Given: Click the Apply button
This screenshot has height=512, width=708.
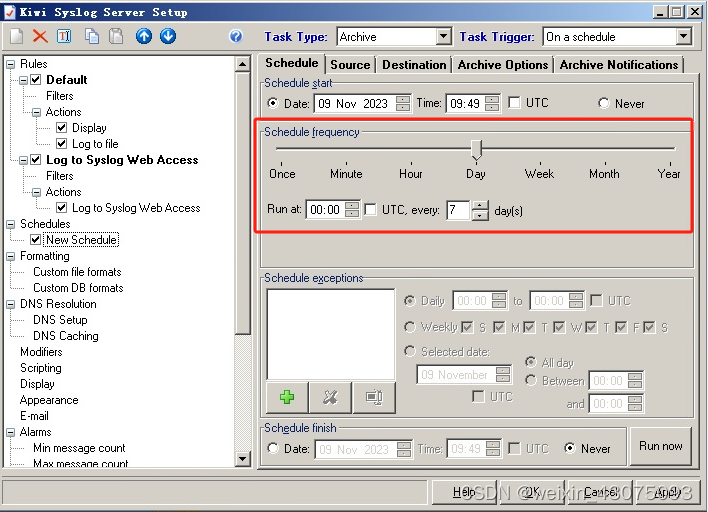Looking at the screenshot, I should pos(667,492).
